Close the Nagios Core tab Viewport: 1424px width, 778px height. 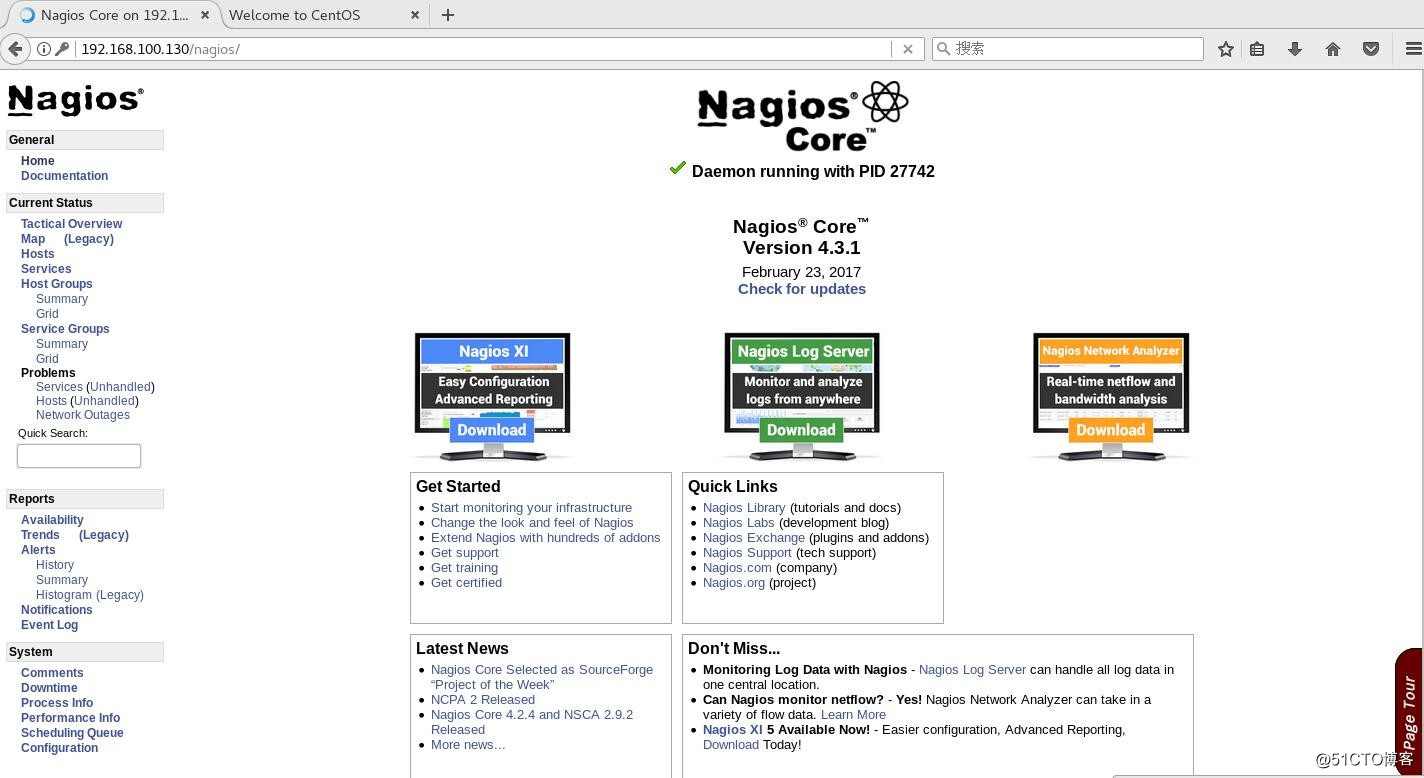[206, 15]
